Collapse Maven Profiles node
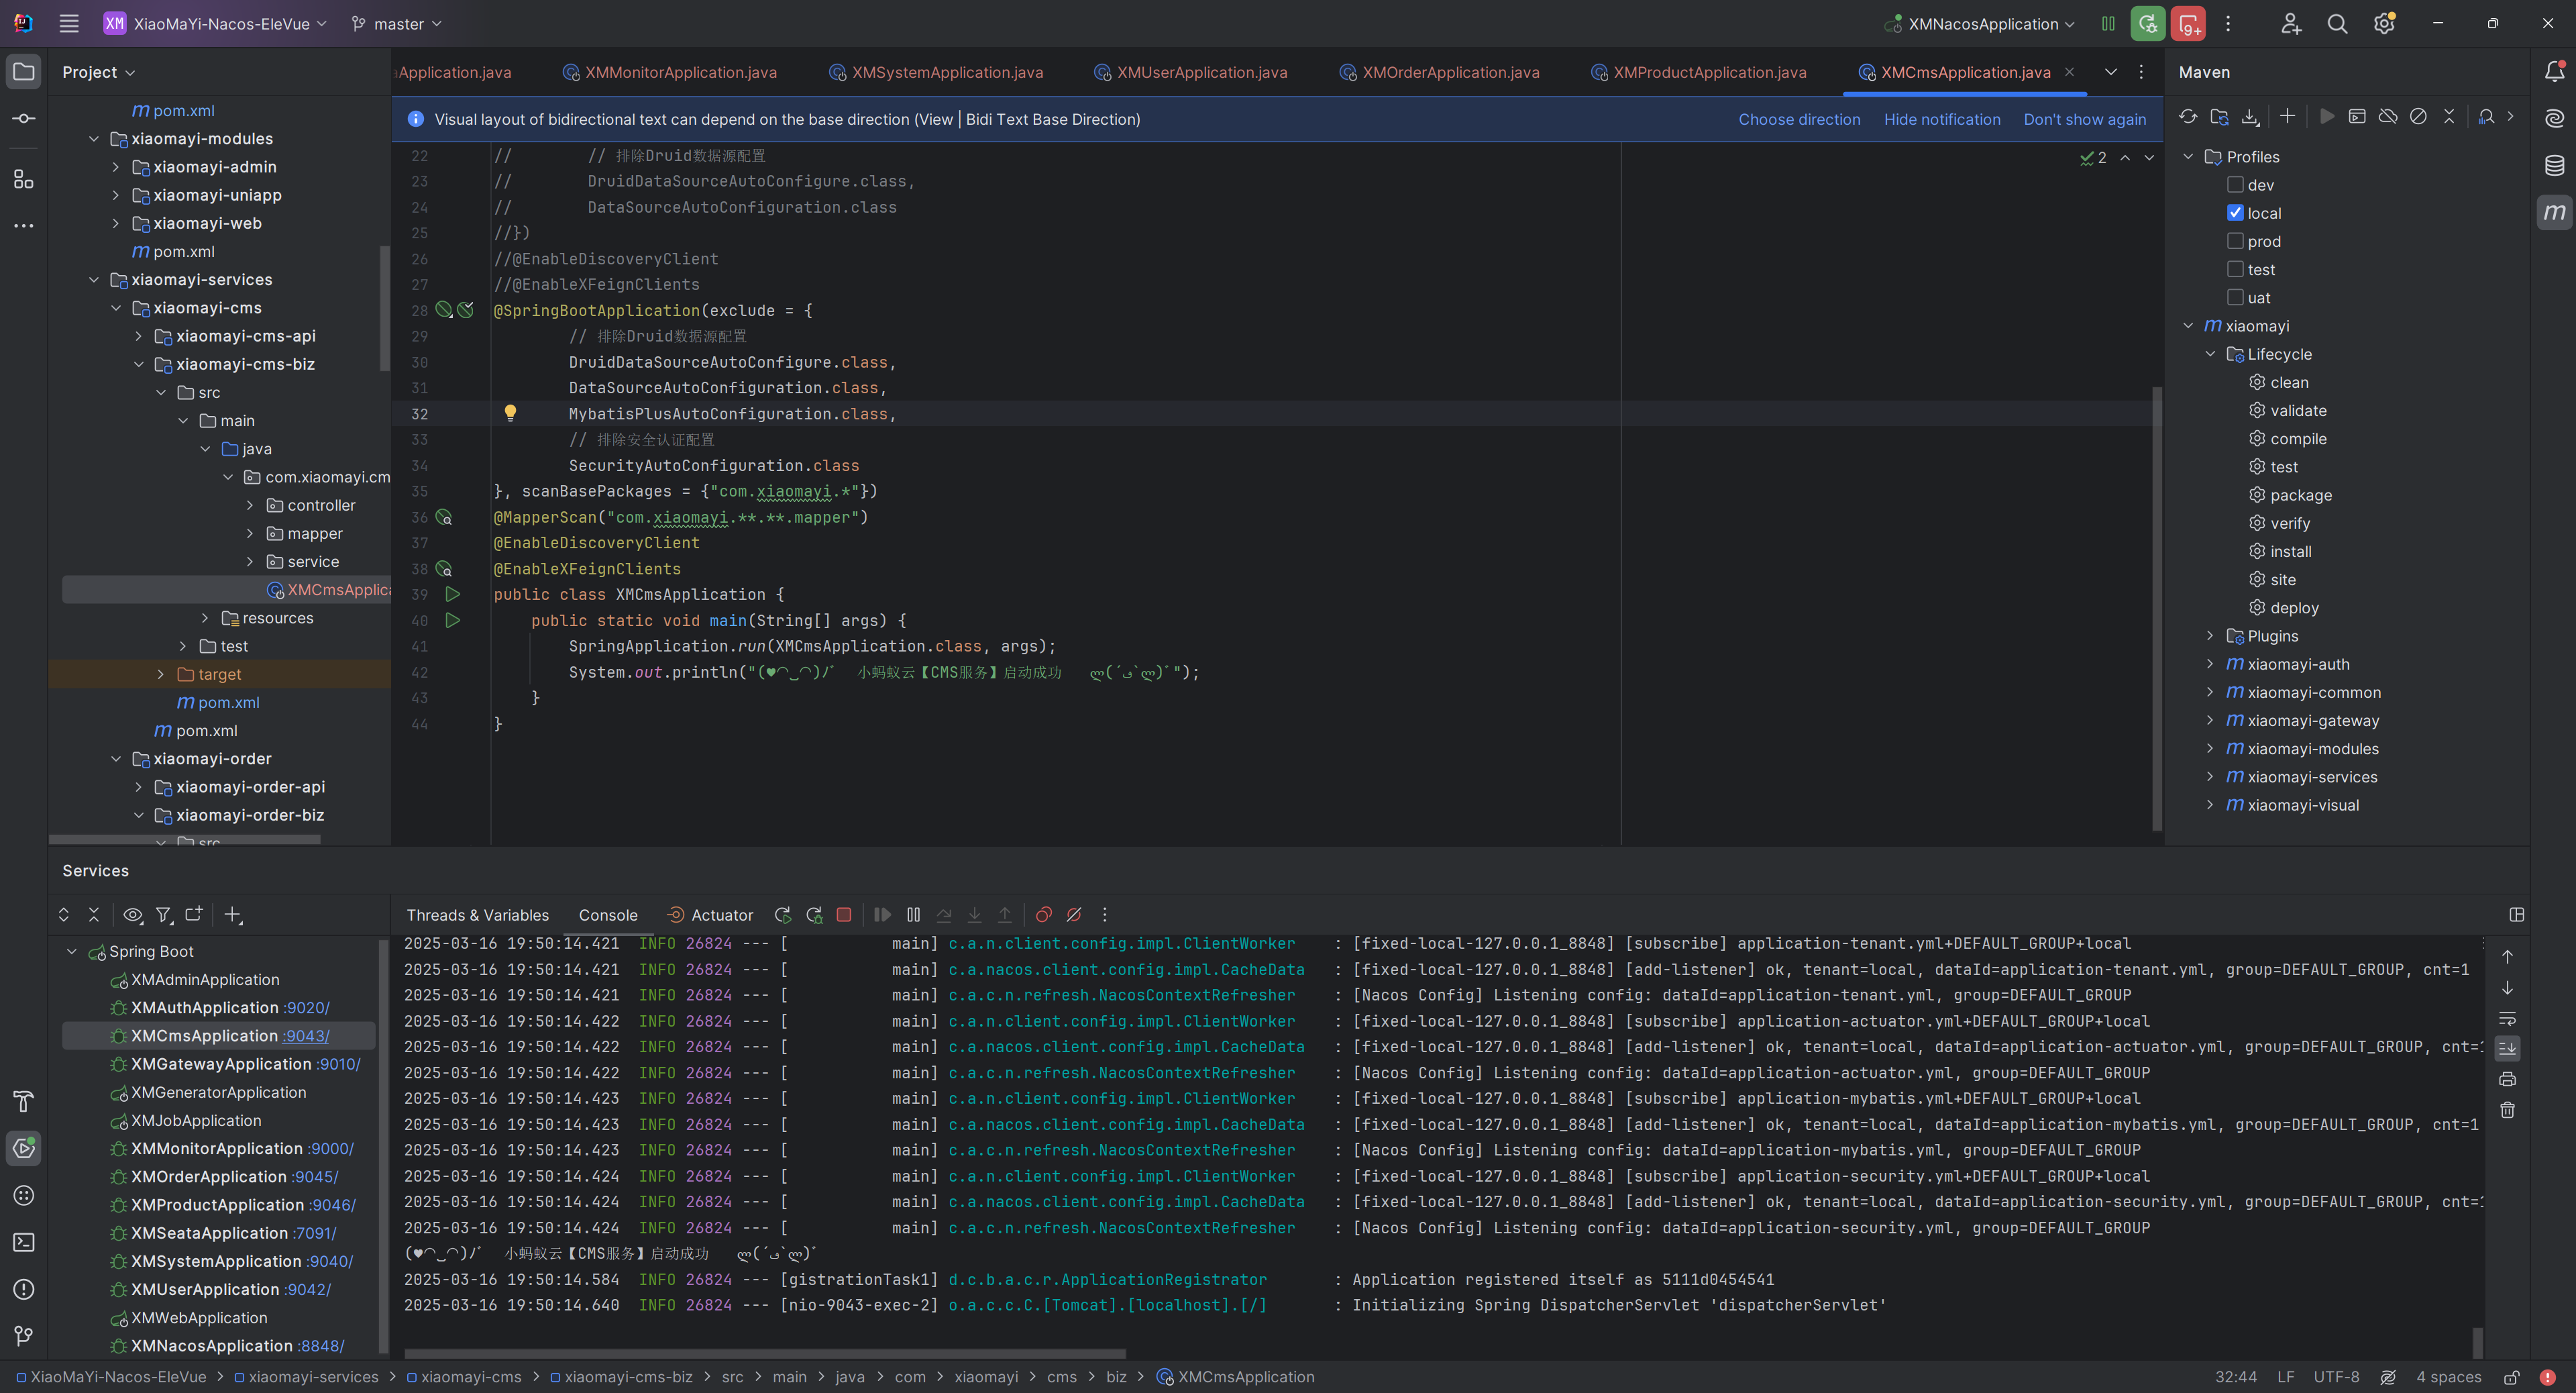This screenshot has height=1393, width=2576. (x=2188, y=157)
